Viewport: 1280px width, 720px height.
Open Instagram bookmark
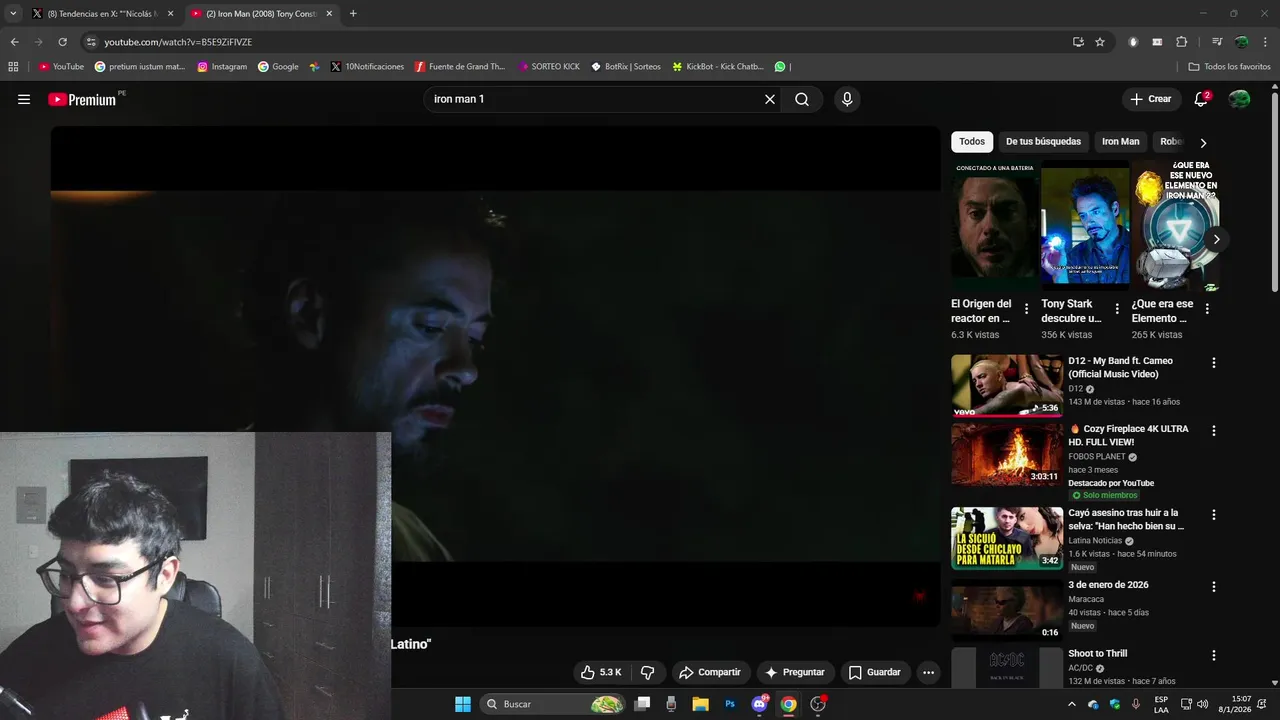tap(222, 67)
